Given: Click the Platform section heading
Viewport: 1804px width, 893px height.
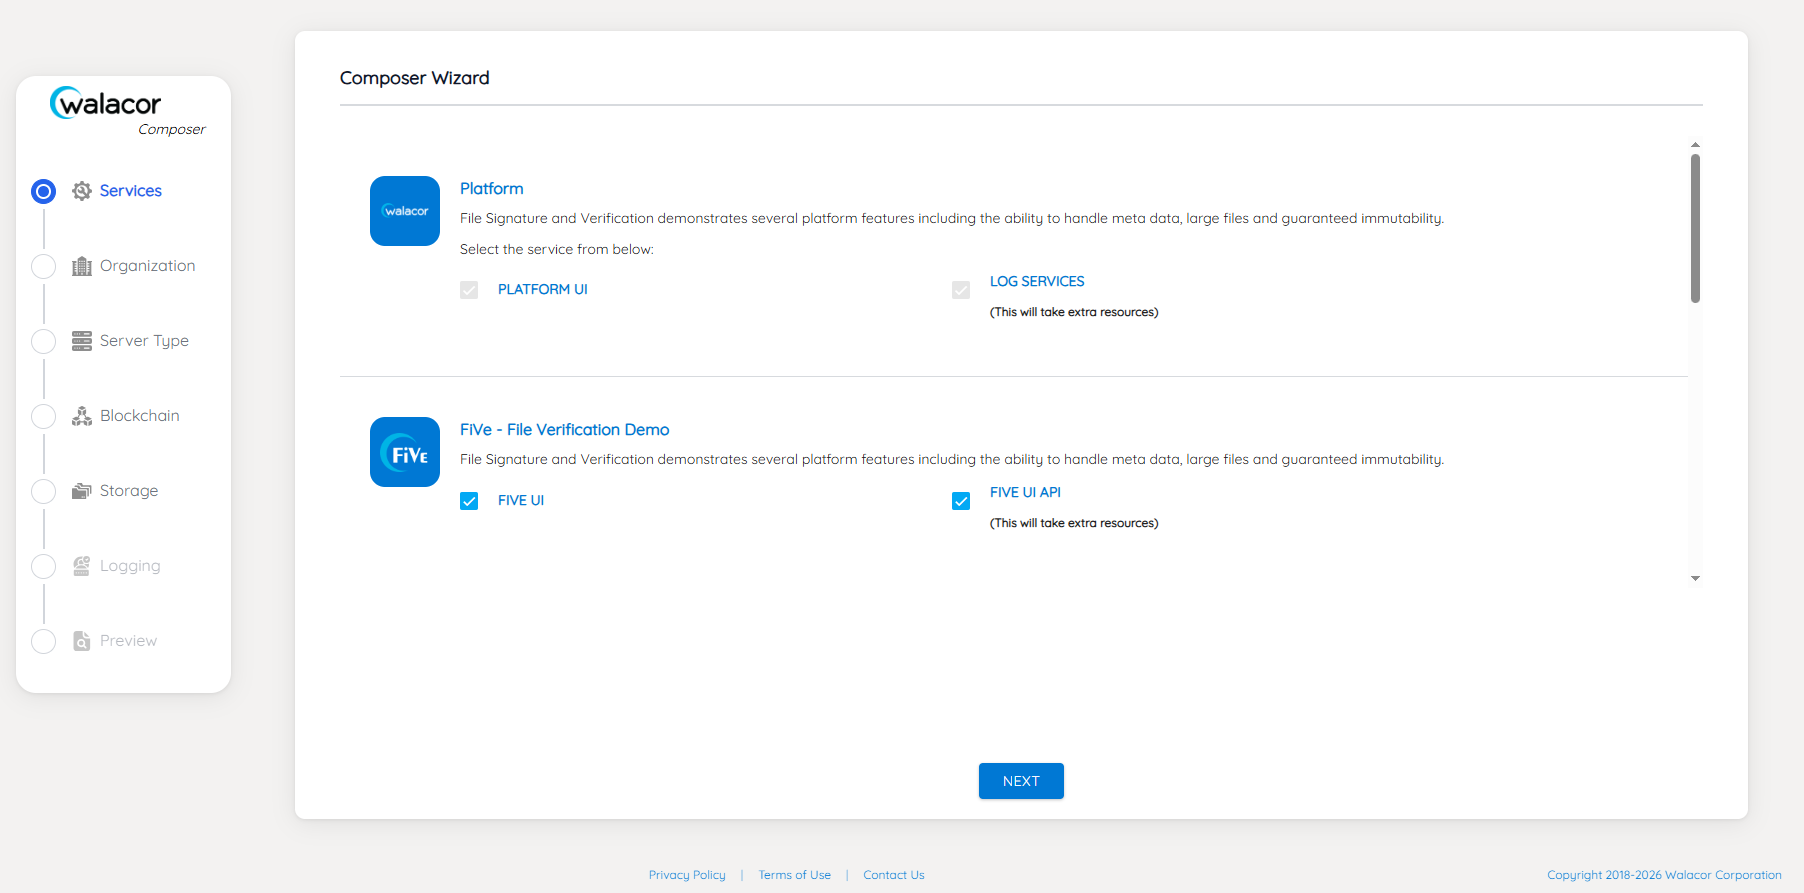Looking at the screenshot, I should 492,189.
